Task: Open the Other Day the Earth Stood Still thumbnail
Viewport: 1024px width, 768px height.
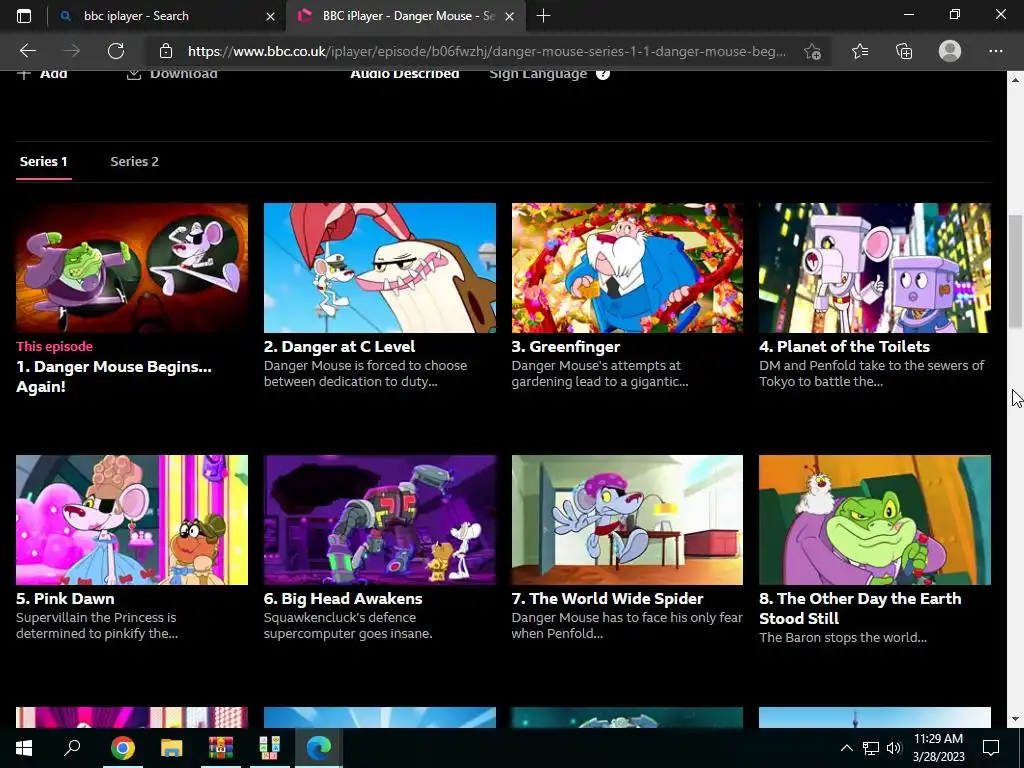Action: coord(875,520)
